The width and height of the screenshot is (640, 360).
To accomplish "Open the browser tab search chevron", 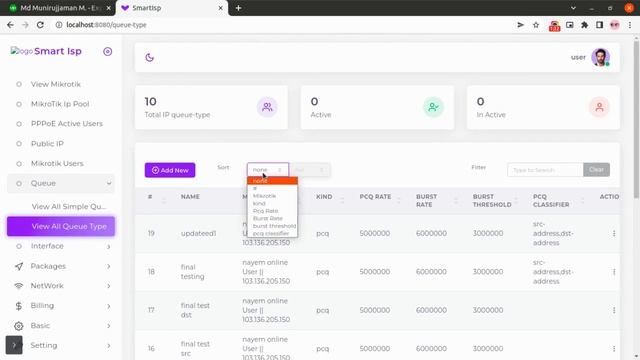I will point(573,8).
